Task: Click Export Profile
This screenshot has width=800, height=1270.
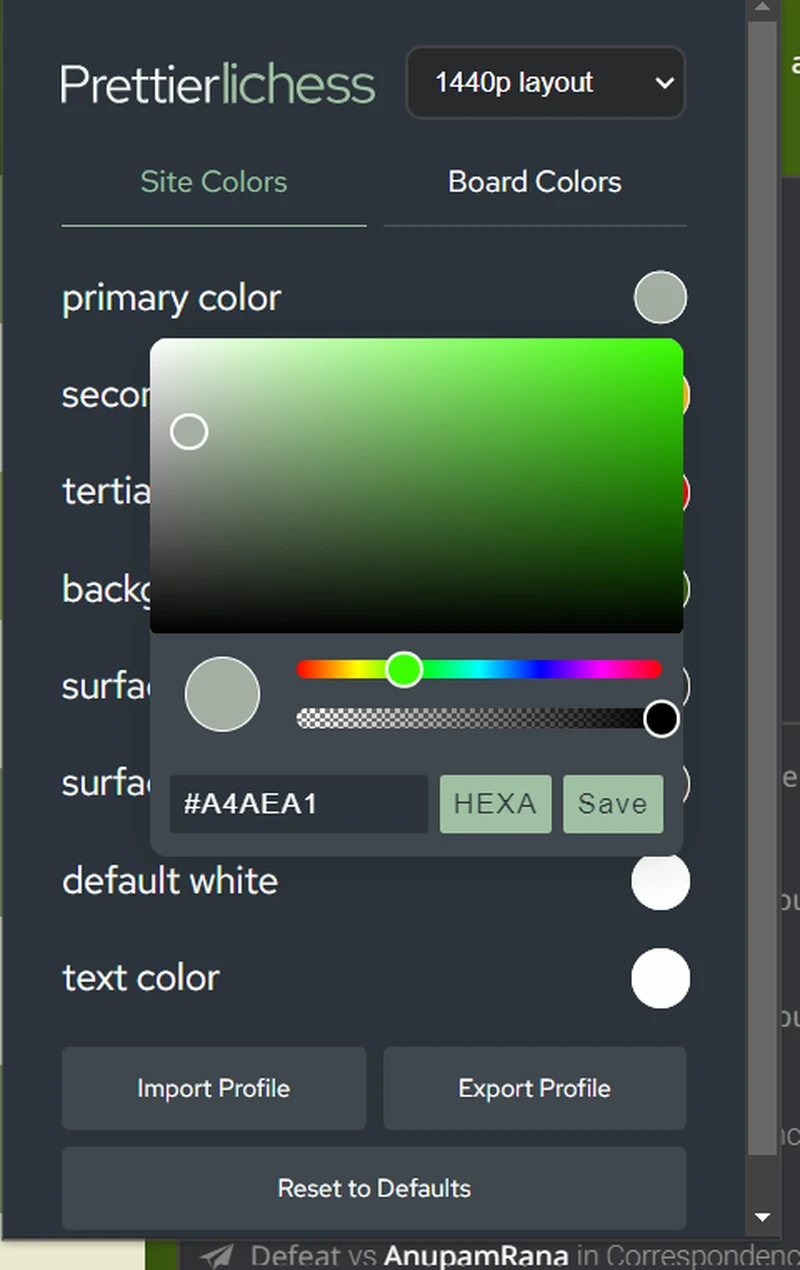Action: [x=534, y=1088]
